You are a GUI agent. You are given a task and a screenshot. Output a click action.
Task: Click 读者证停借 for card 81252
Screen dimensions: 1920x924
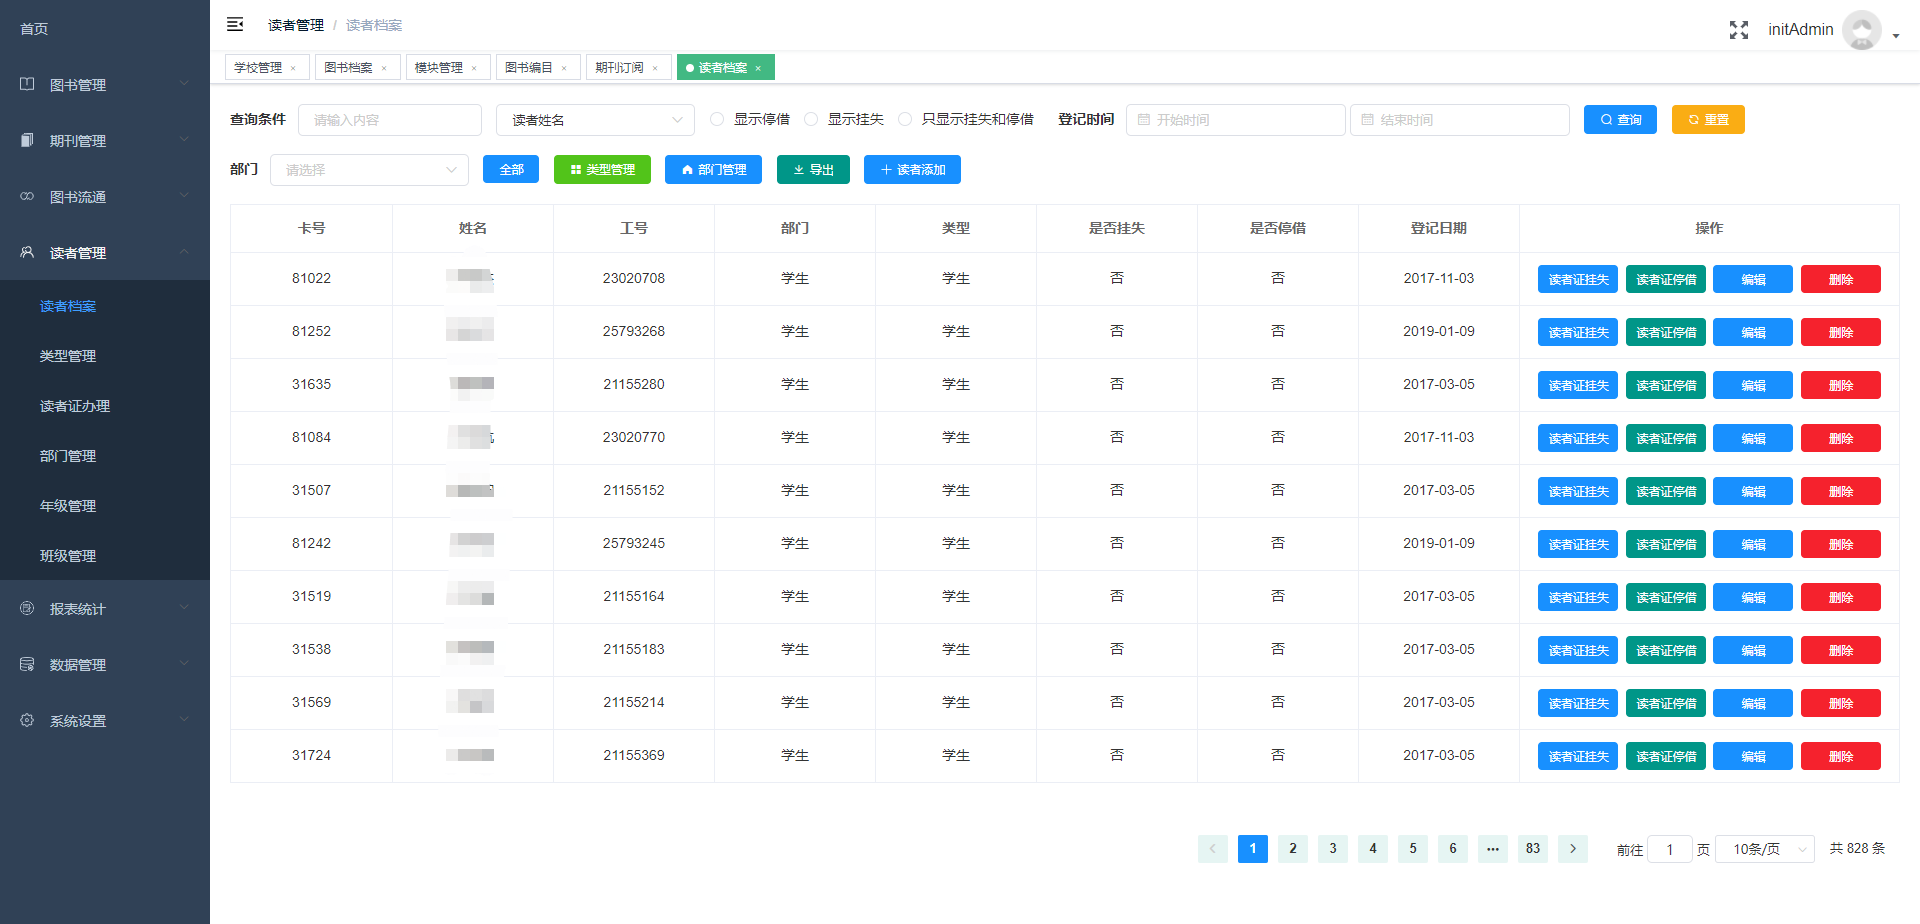pyautogui.click(x=1666, y=332)
